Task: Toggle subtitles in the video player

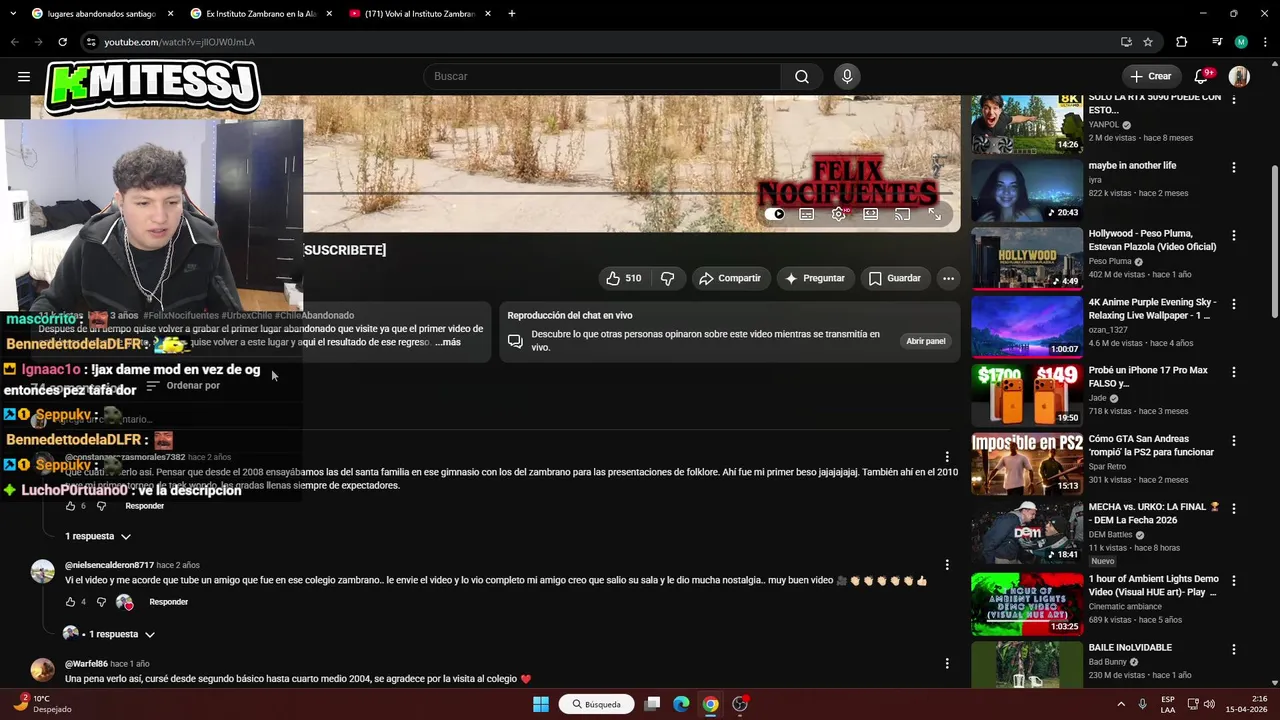Action: point(807,214)
